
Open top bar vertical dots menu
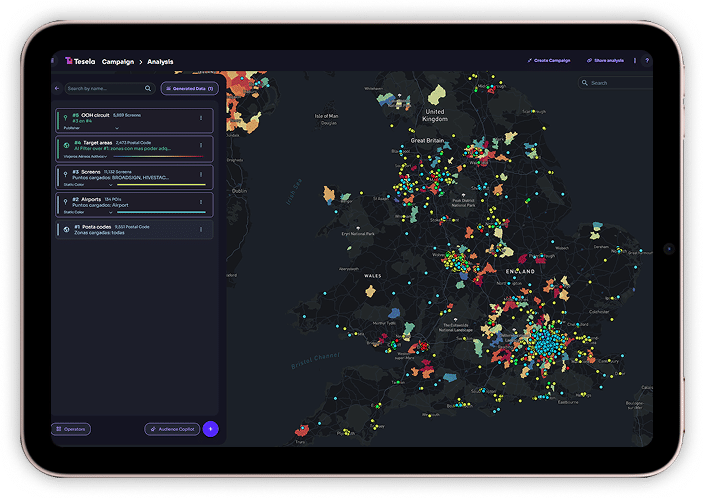635,61
